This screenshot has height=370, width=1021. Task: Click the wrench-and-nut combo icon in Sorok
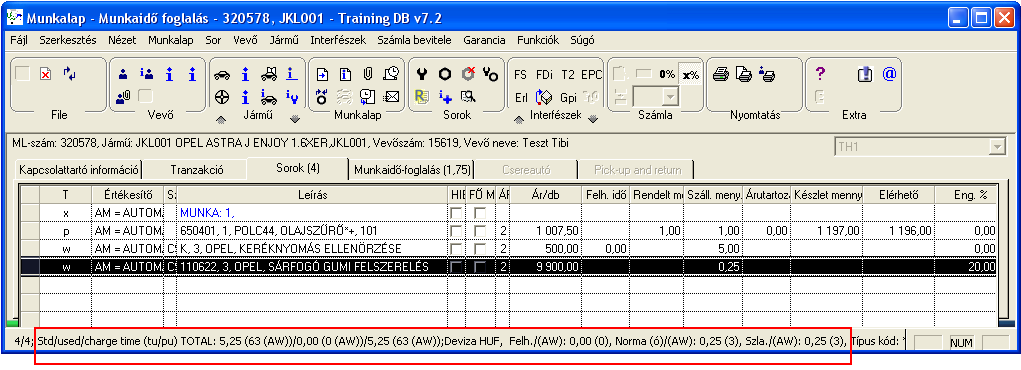tap(491, 75)
